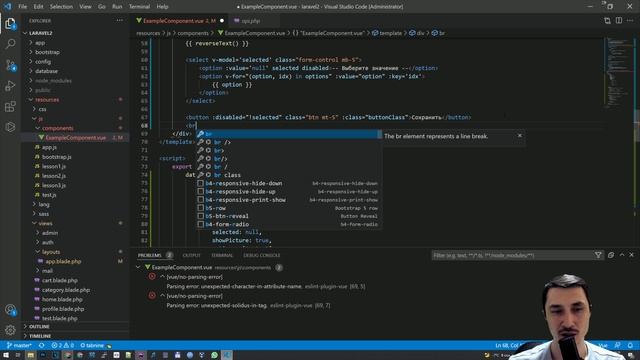Click the open changes icon in the editor toolbar
Image resolution: width=640 pixels, height=360 pixels.
click(607, 20)
